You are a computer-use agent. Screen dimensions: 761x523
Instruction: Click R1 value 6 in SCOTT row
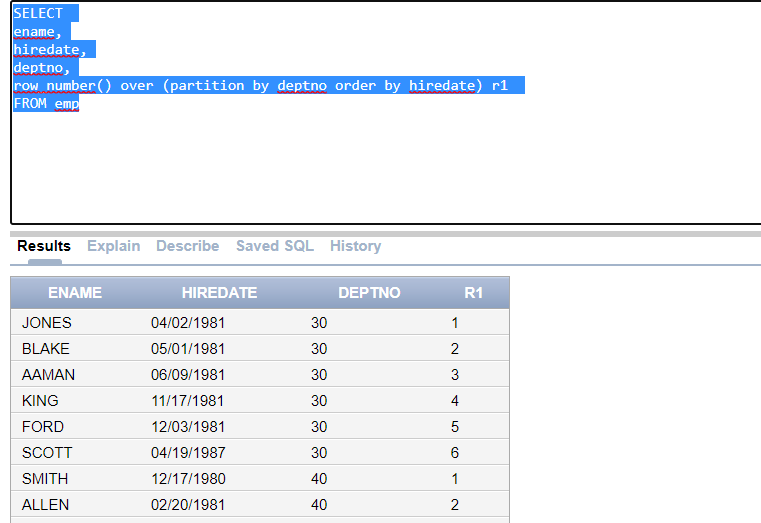[455, 453]
